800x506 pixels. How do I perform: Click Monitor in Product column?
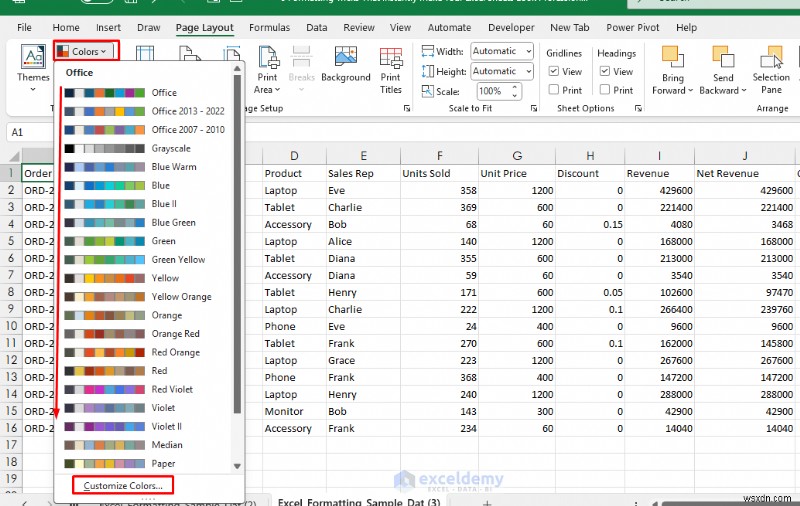294,411
